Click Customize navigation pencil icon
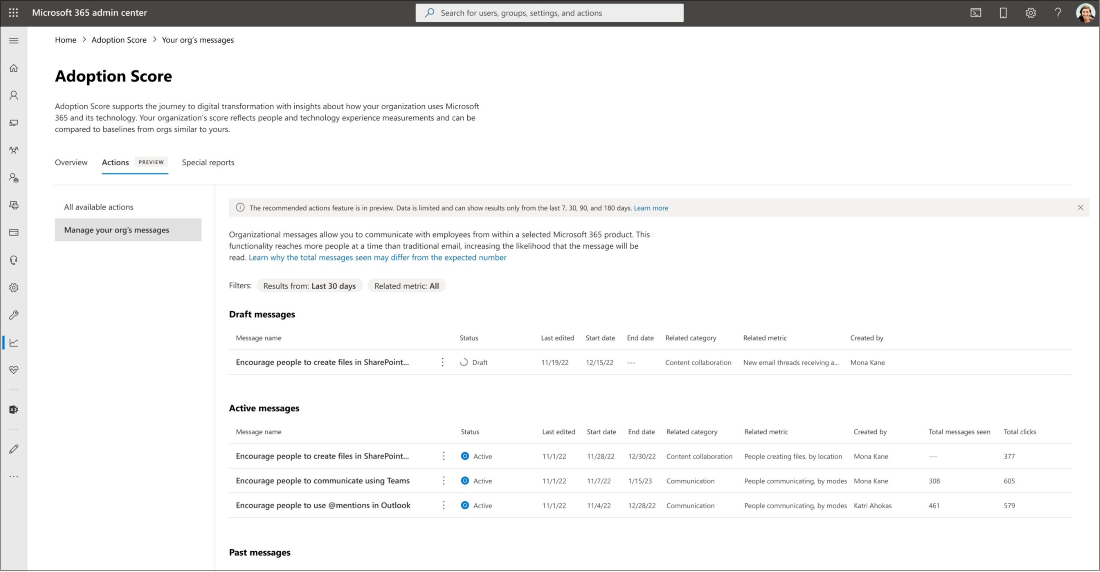The width and height of the screenshot is (1100, 572). [13, 449]
